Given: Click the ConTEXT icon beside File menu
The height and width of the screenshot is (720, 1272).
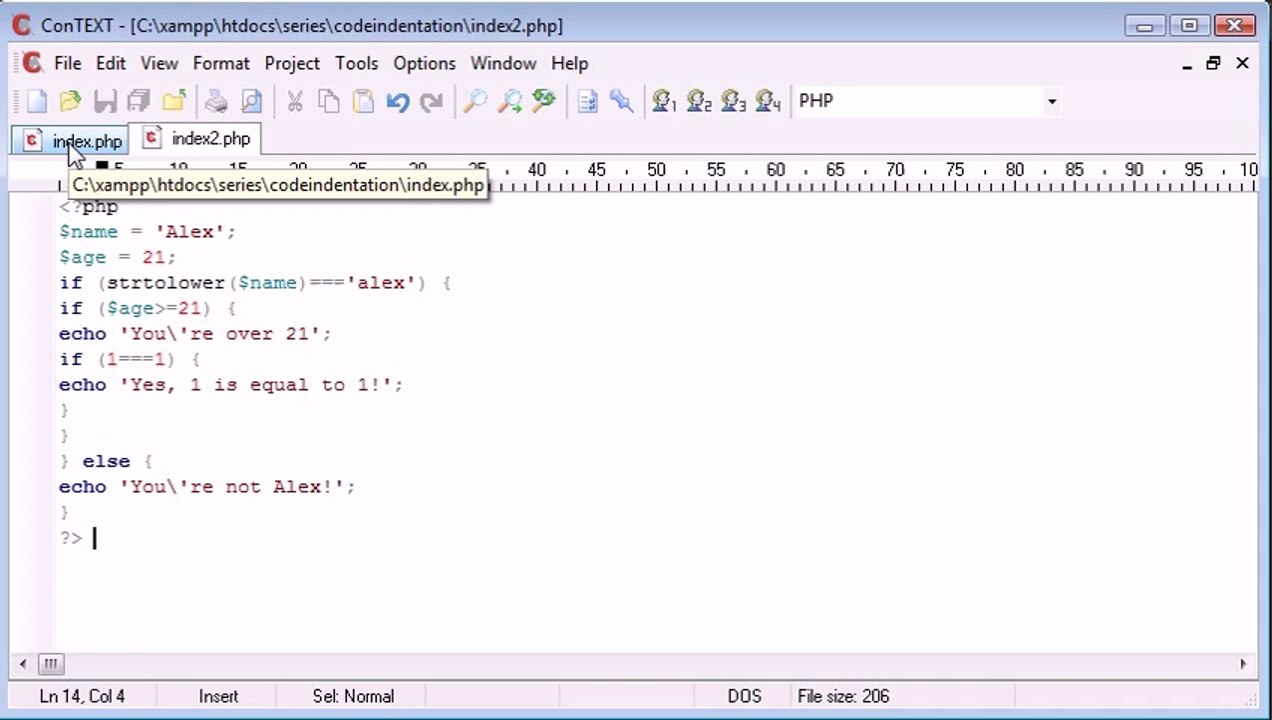Looking at the screenshot, I should [x=32, y=63].
